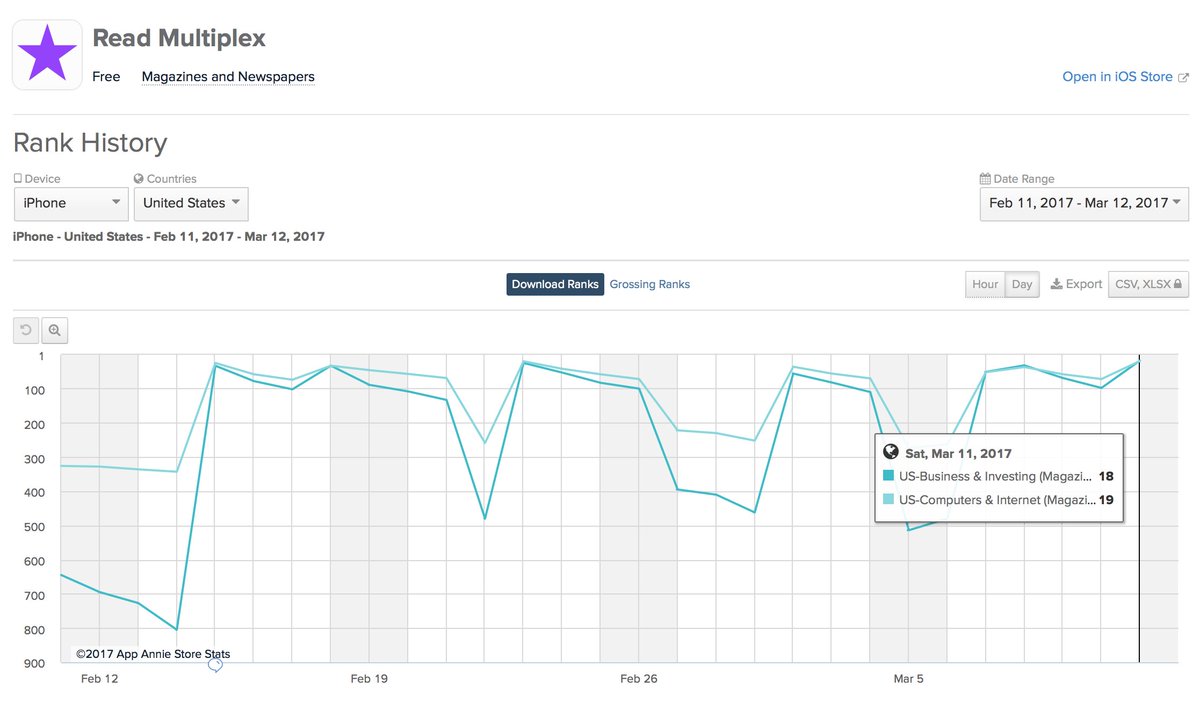
Task: Click the magnifier zoom icon
Action: tap(55, 330)
